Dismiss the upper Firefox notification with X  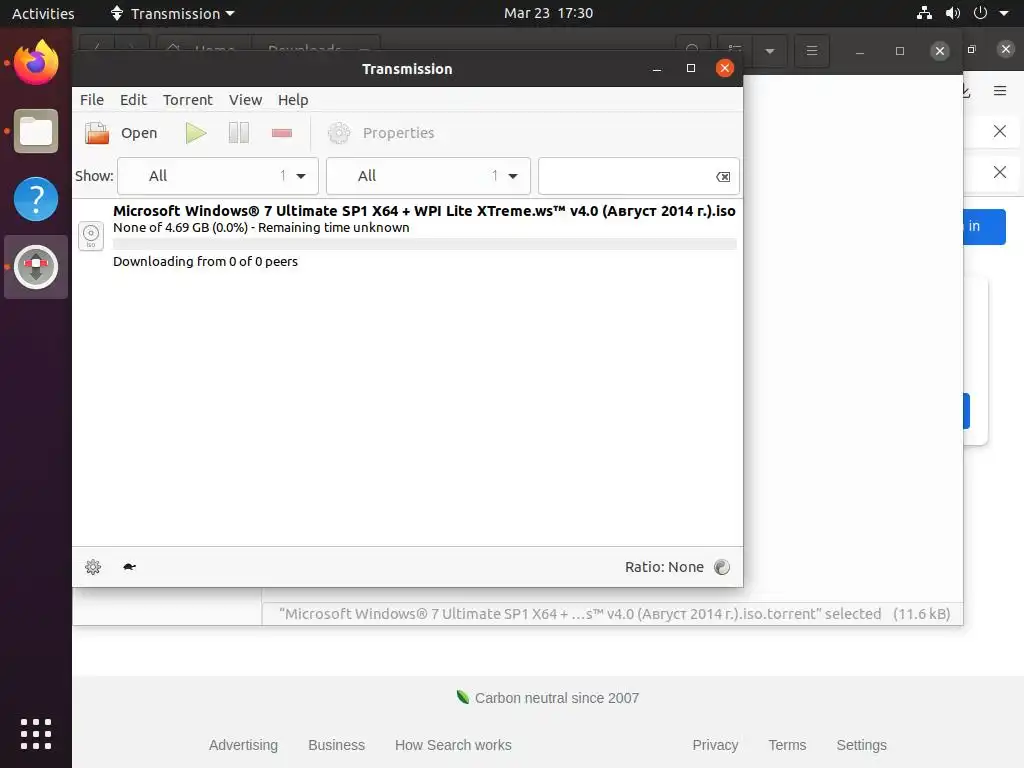[1000, 131]
